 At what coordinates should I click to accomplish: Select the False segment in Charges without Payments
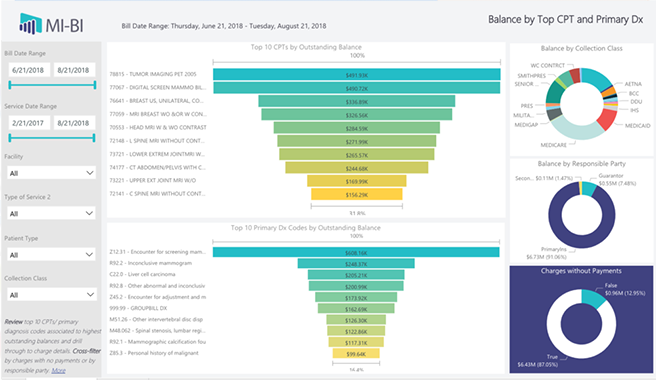point(592,297)
